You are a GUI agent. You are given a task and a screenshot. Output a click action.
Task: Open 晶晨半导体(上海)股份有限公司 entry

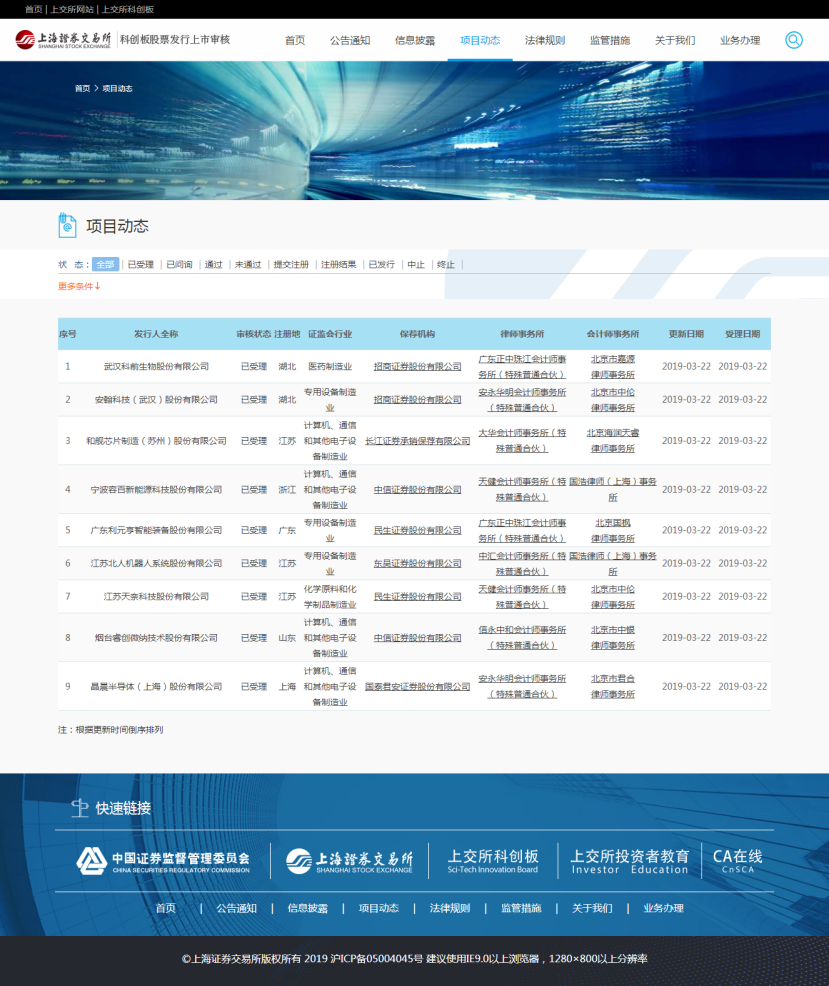point(156,687)
